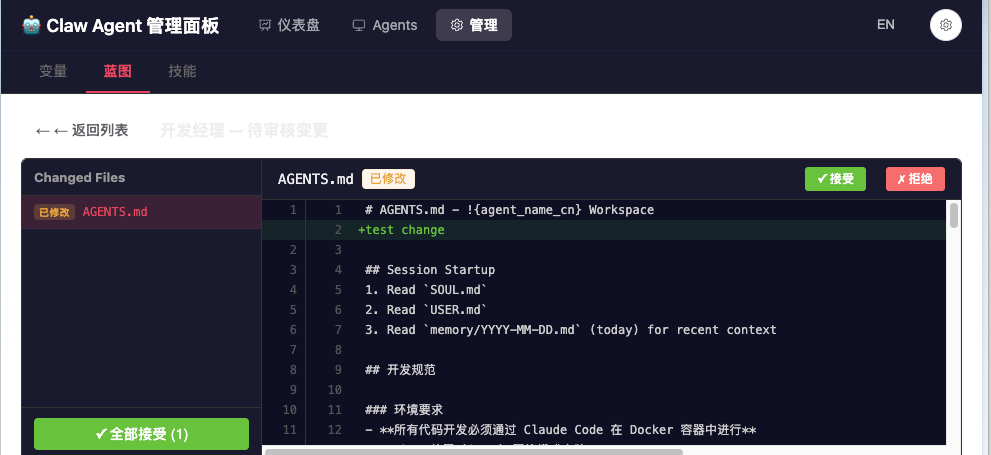Click the horizontal scrollbar under the diff
991x455 pixels.
pos(474,452)
